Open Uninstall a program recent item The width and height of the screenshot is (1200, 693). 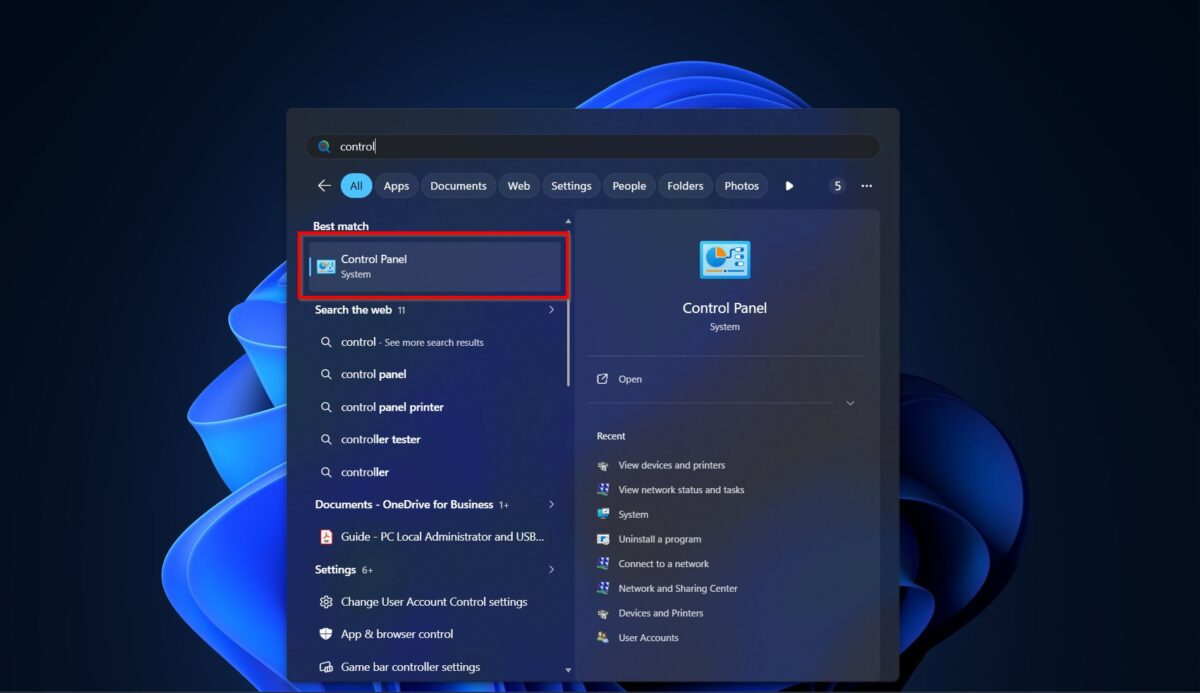[x=659, y=539]
